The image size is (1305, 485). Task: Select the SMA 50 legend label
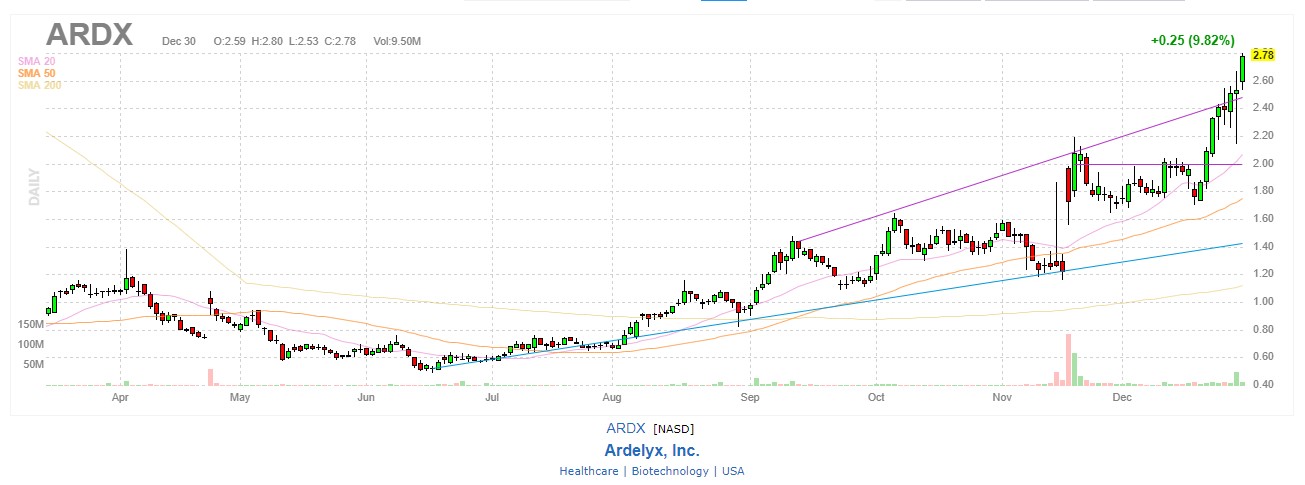point(36,74)
